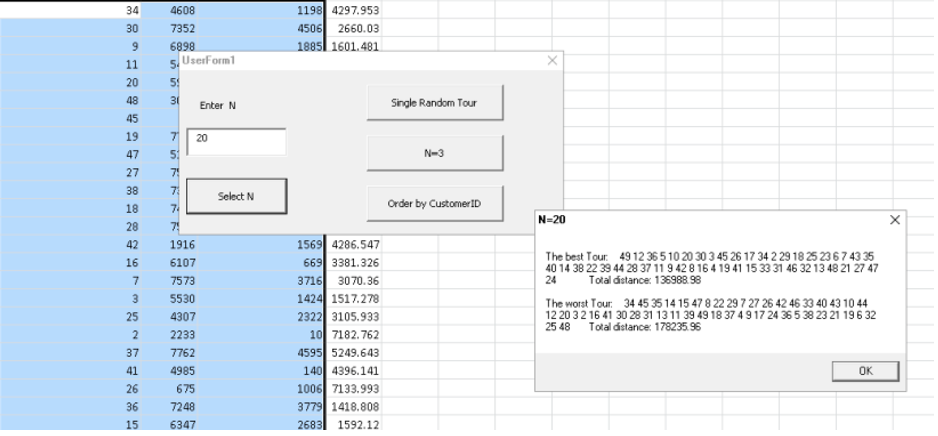Select the cell containing 2233
Image resolution: width=938 pixels, height=436 pixels.
click(170, 334)
